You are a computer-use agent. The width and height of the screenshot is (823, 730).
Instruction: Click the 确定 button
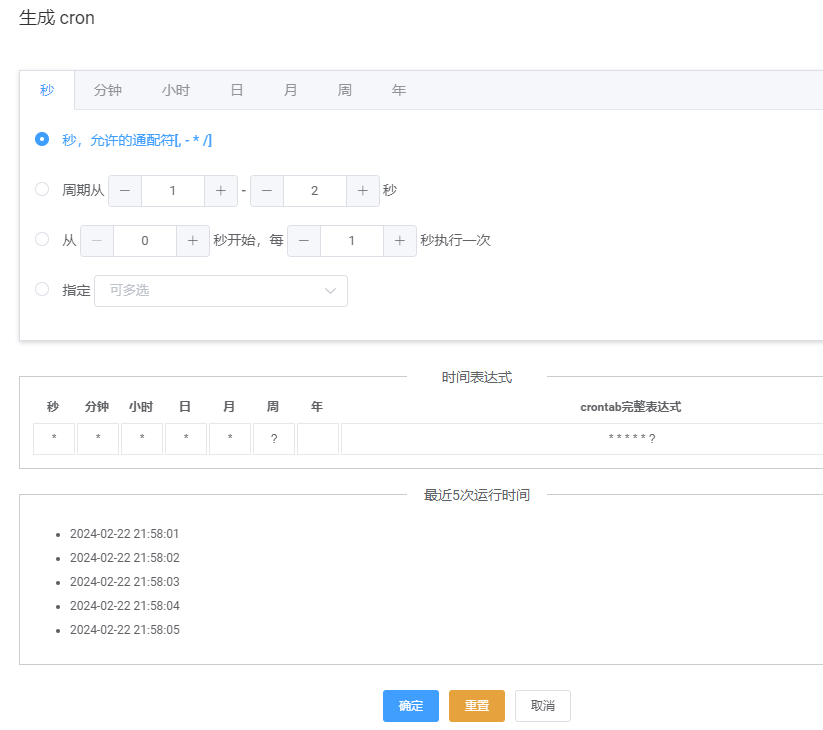pos(411,706)
